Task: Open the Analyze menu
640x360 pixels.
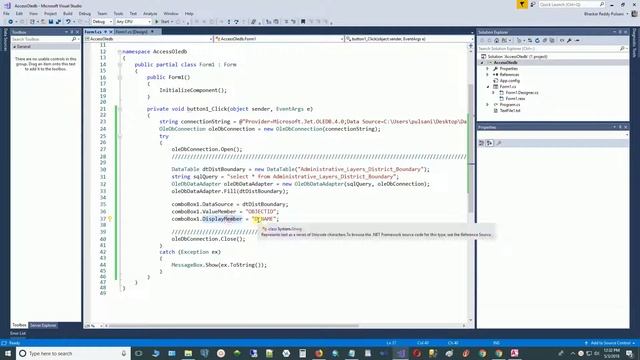Action: (x=150, y=13)
